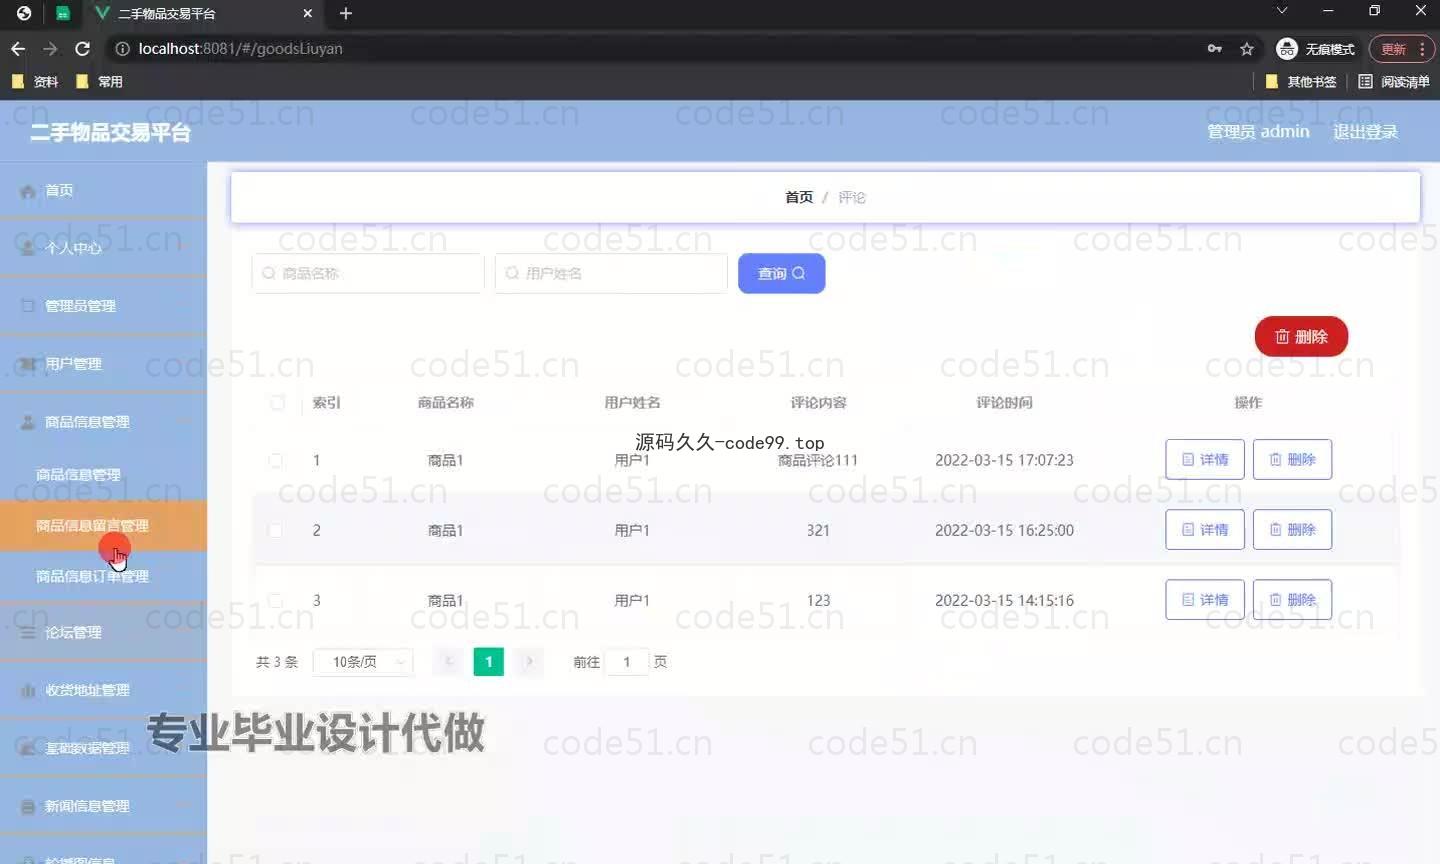Viewport: 1440px width, 864px height.
Task: Open the 阅读清单 reading list
Action: click(1394, 82)
